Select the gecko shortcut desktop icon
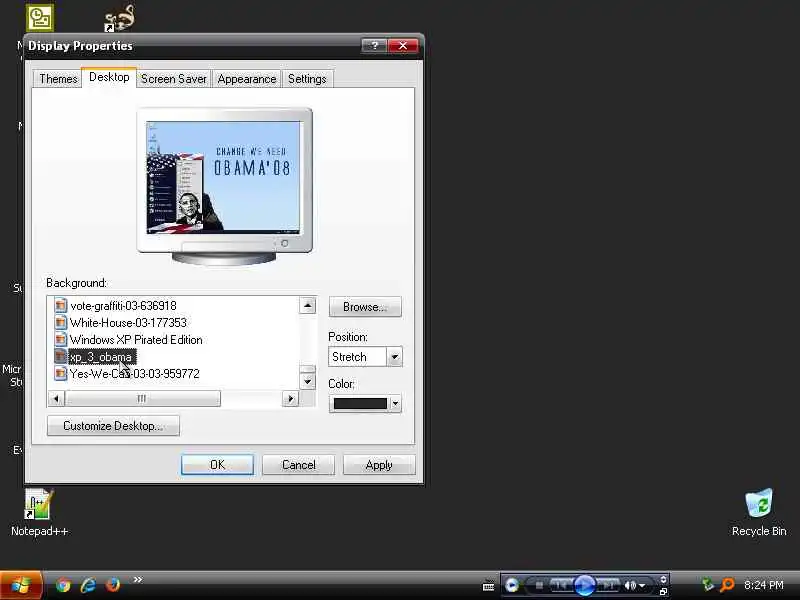This screenshot has width=800, height=600. point(120,18)
